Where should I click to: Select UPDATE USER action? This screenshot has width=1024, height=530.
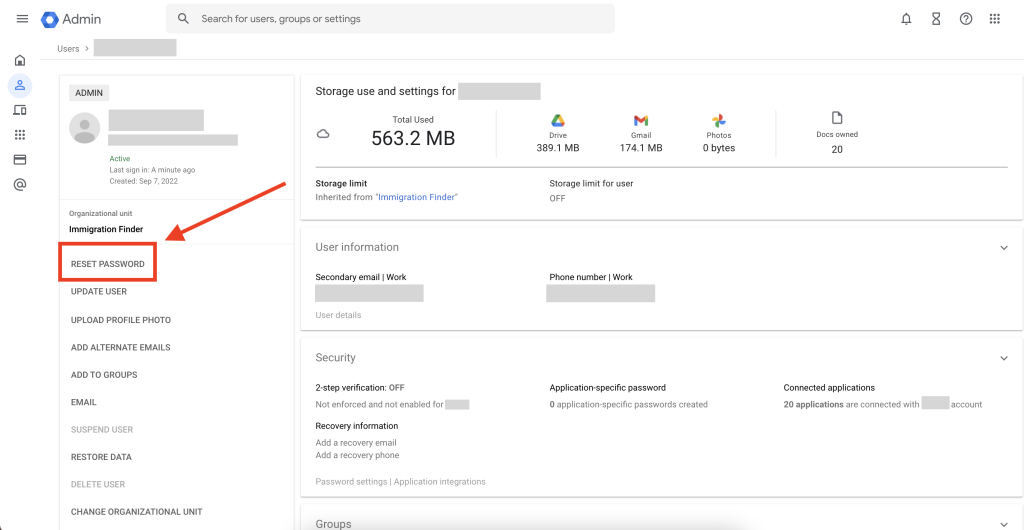(99, 292)
